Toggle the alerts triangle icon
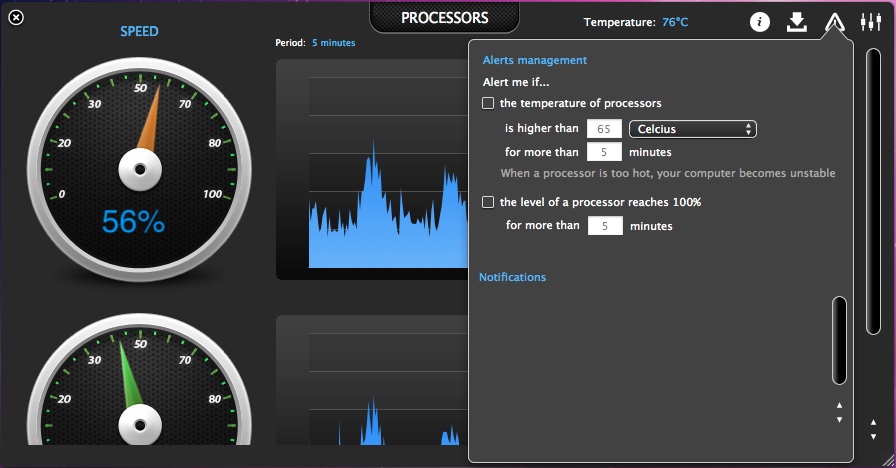The height and width of the screenshot is (468, 896). click(x=835, y=22)
